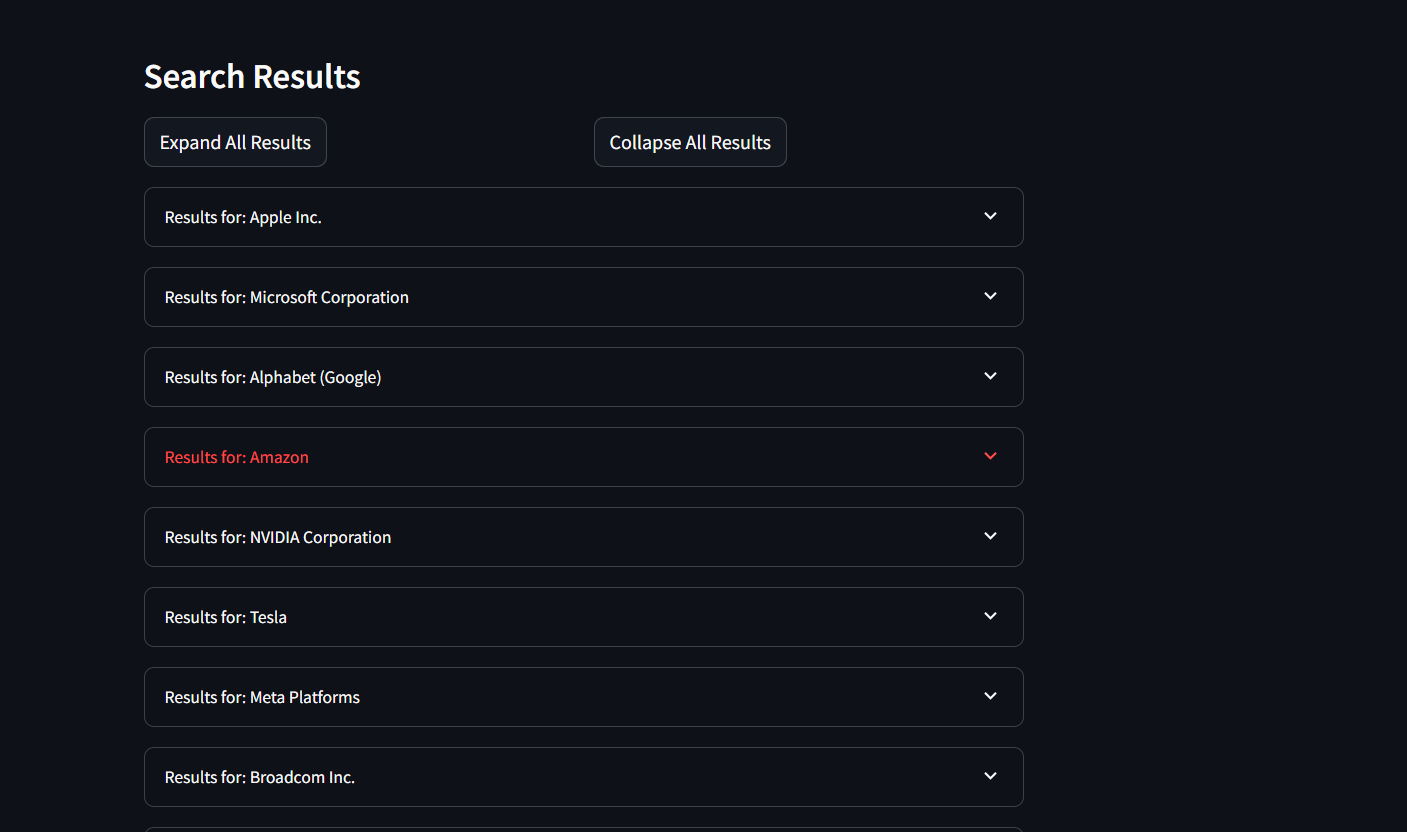This screenshot has height=832, width=1407.
Task: Click the Collapse All Results button
Action: (690, 142)
